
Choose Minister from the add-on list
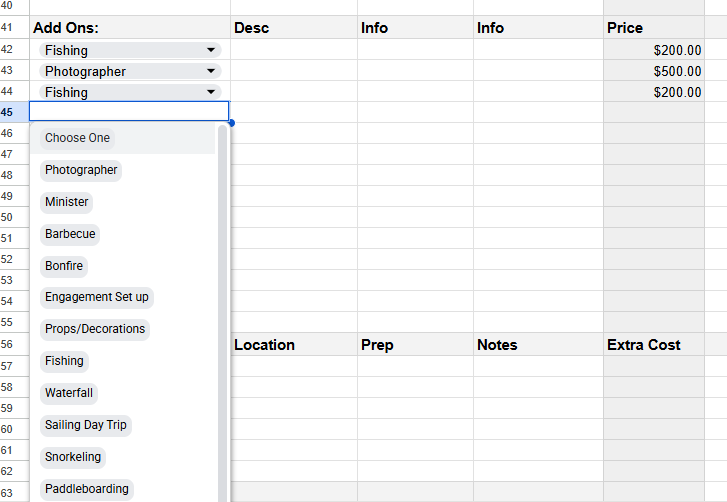[x=67, y=202]
